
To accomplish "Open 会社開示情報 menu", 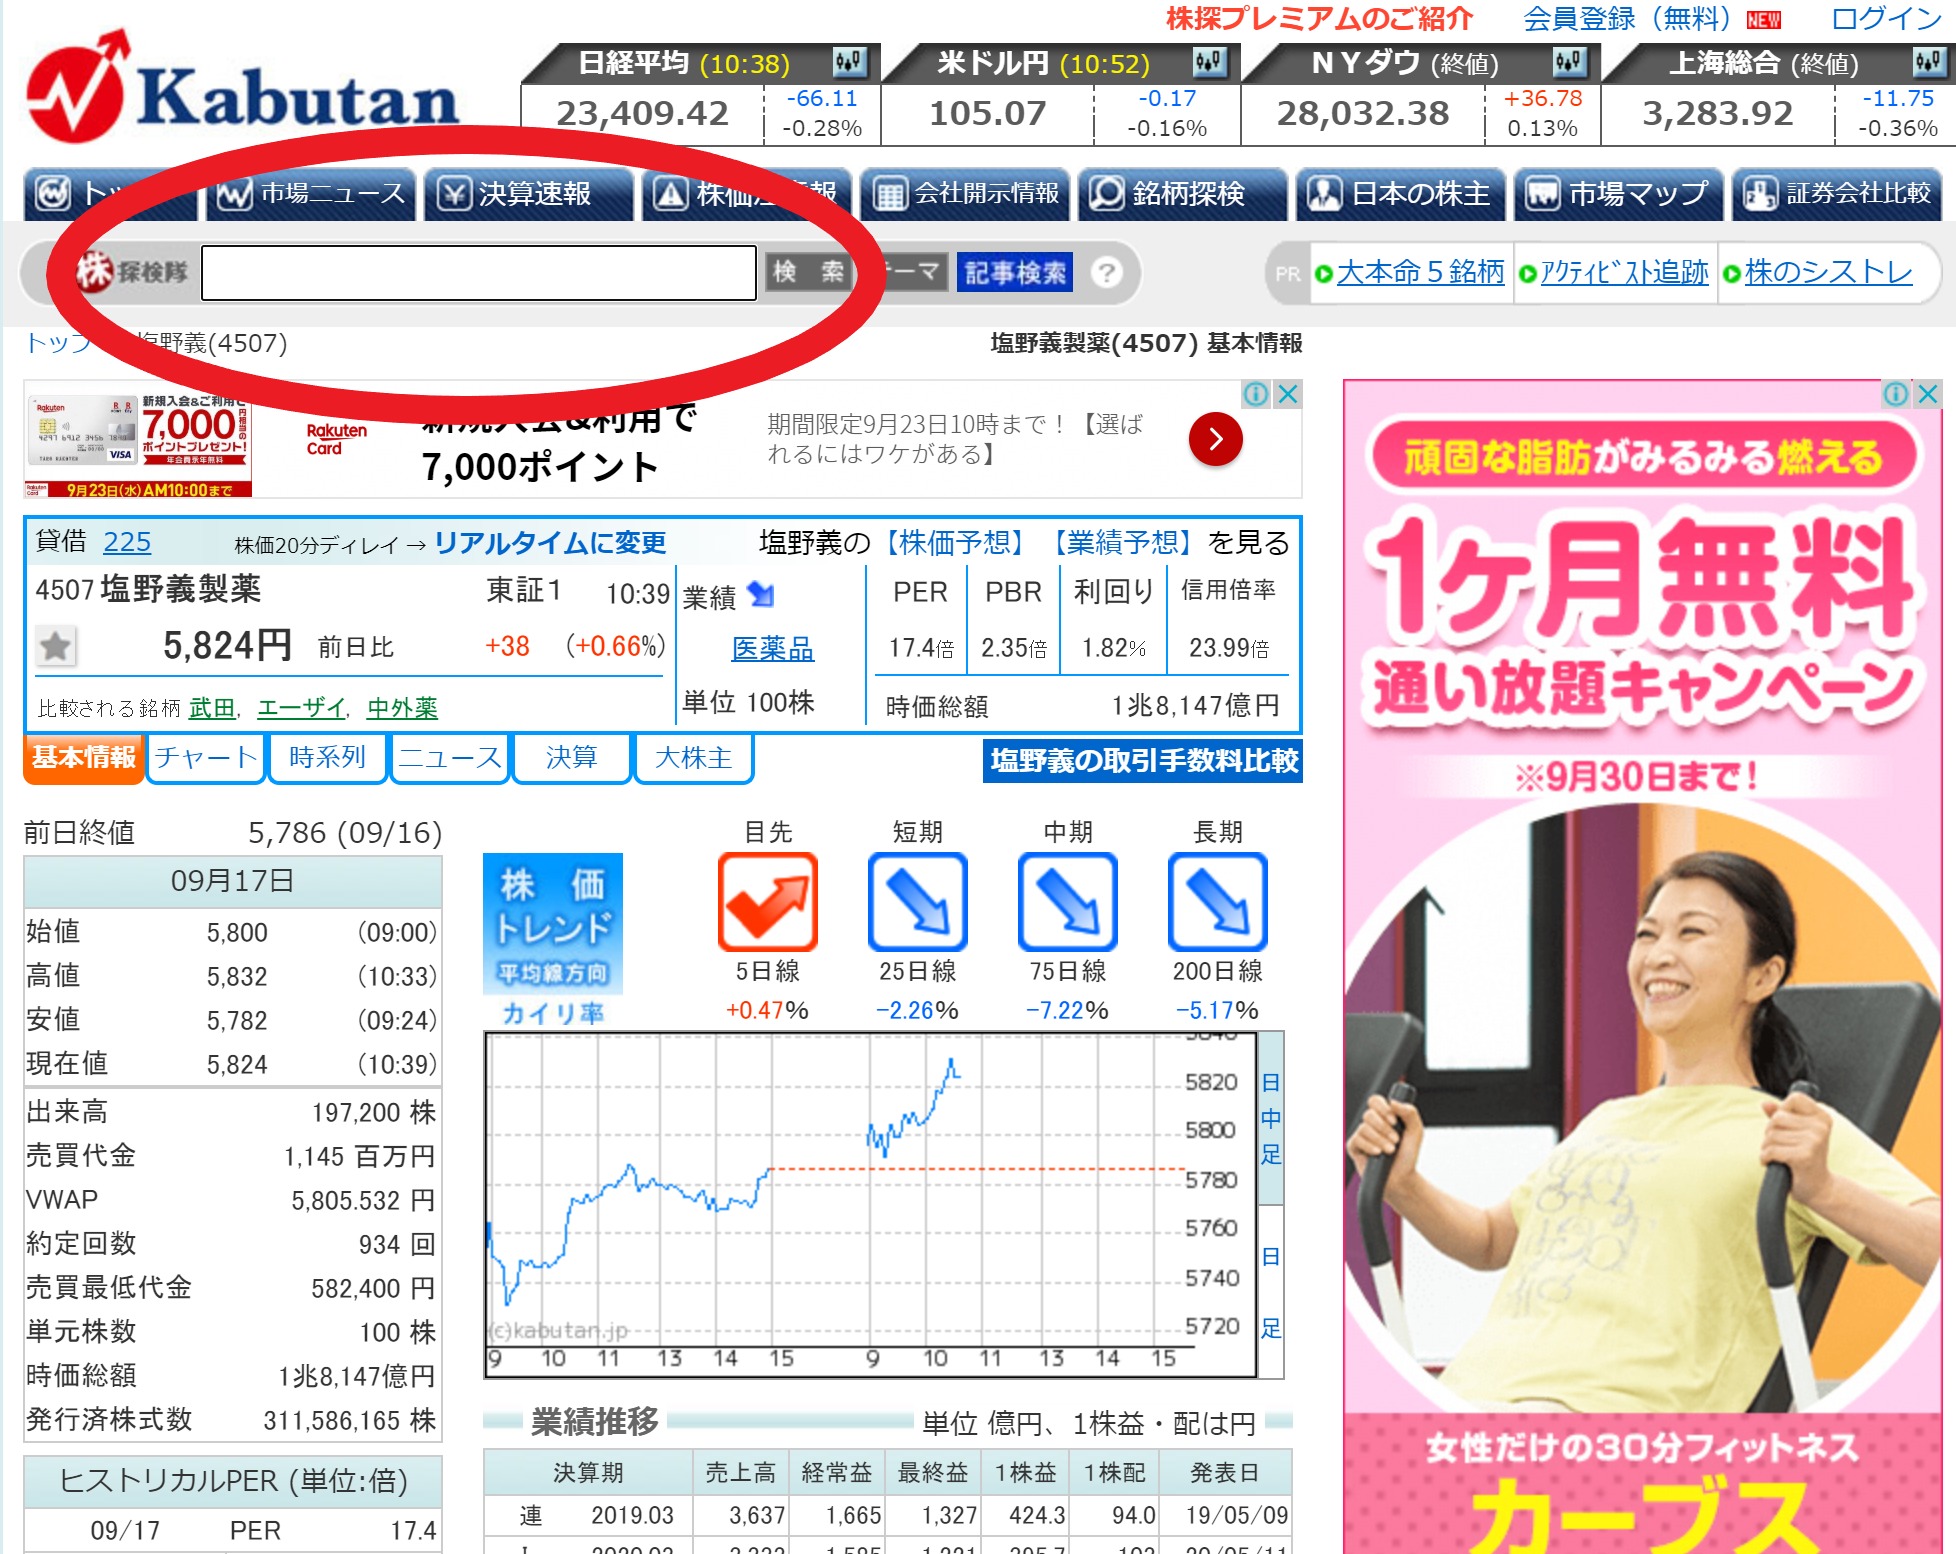I will pyautogui.click(x=965, y=194).
